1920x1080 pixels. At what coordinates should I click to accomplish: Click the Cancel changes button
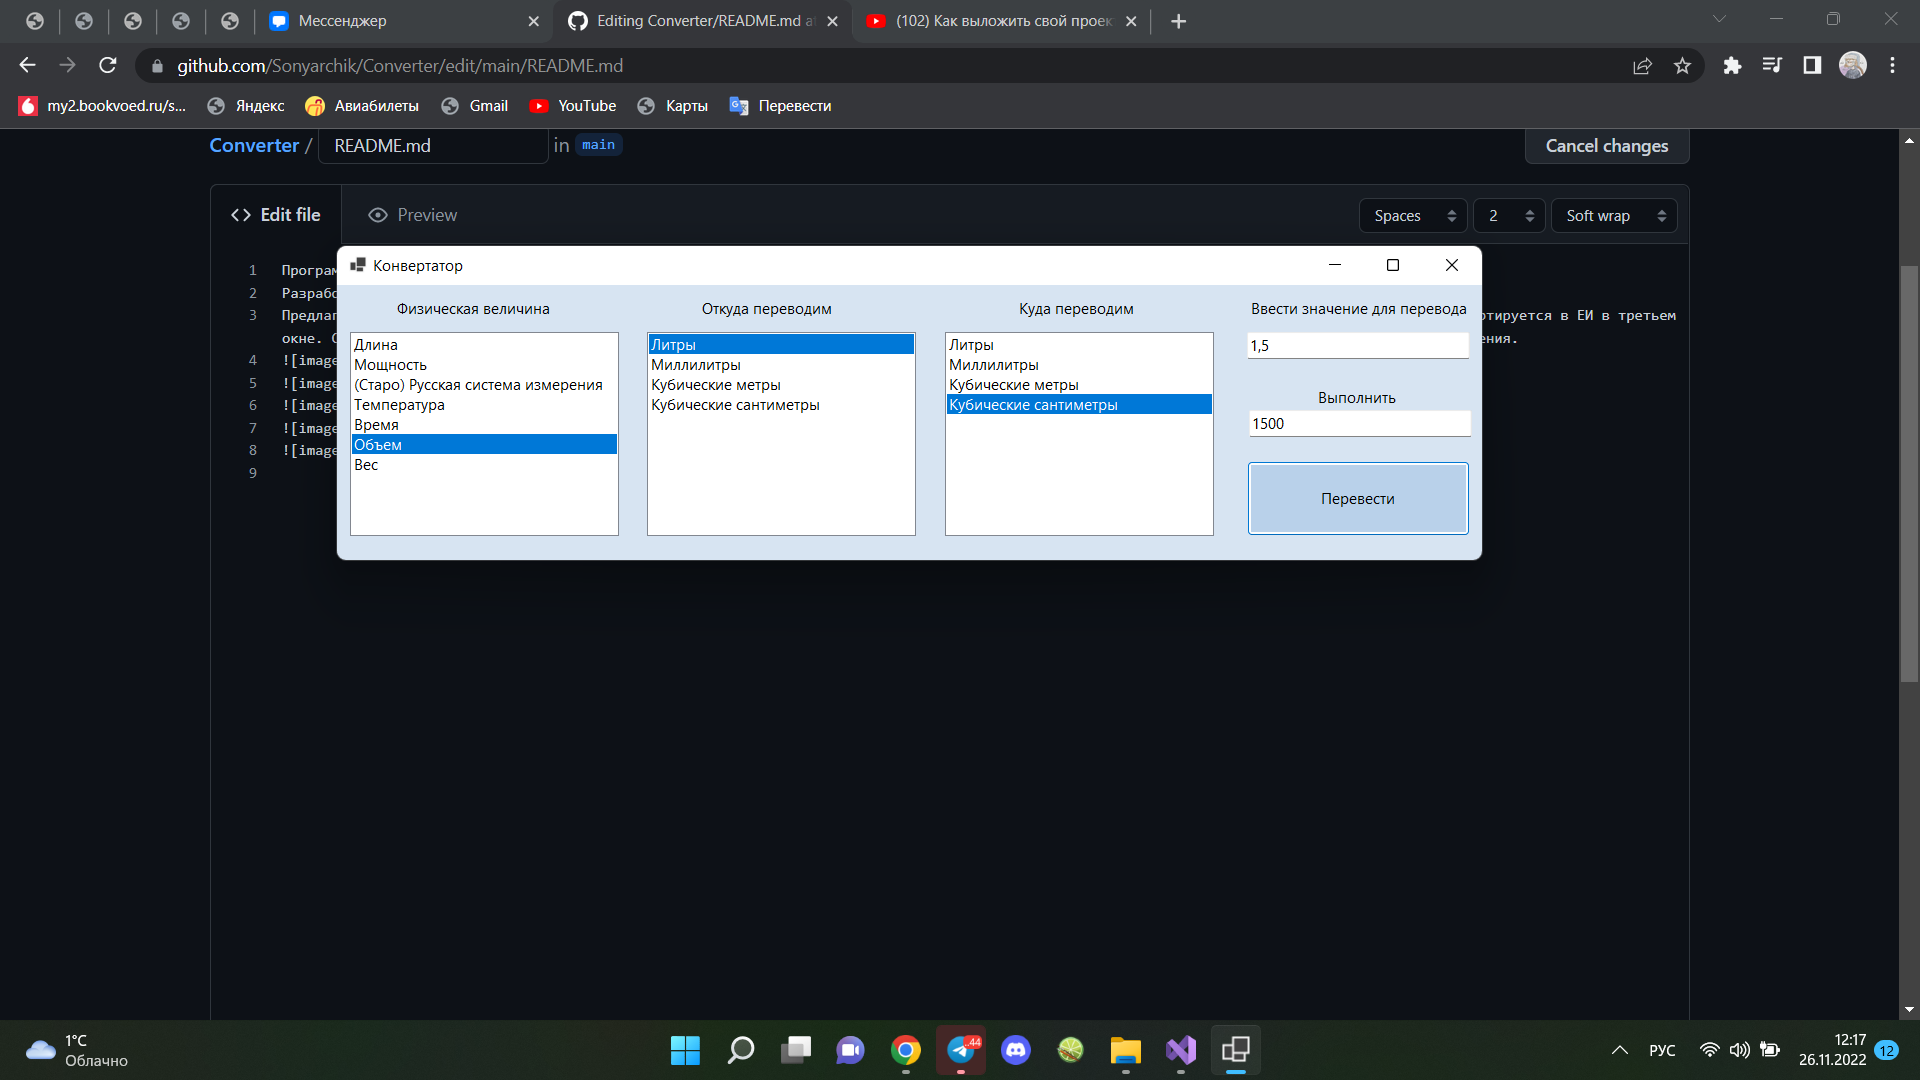click(x=1606, y=146)
